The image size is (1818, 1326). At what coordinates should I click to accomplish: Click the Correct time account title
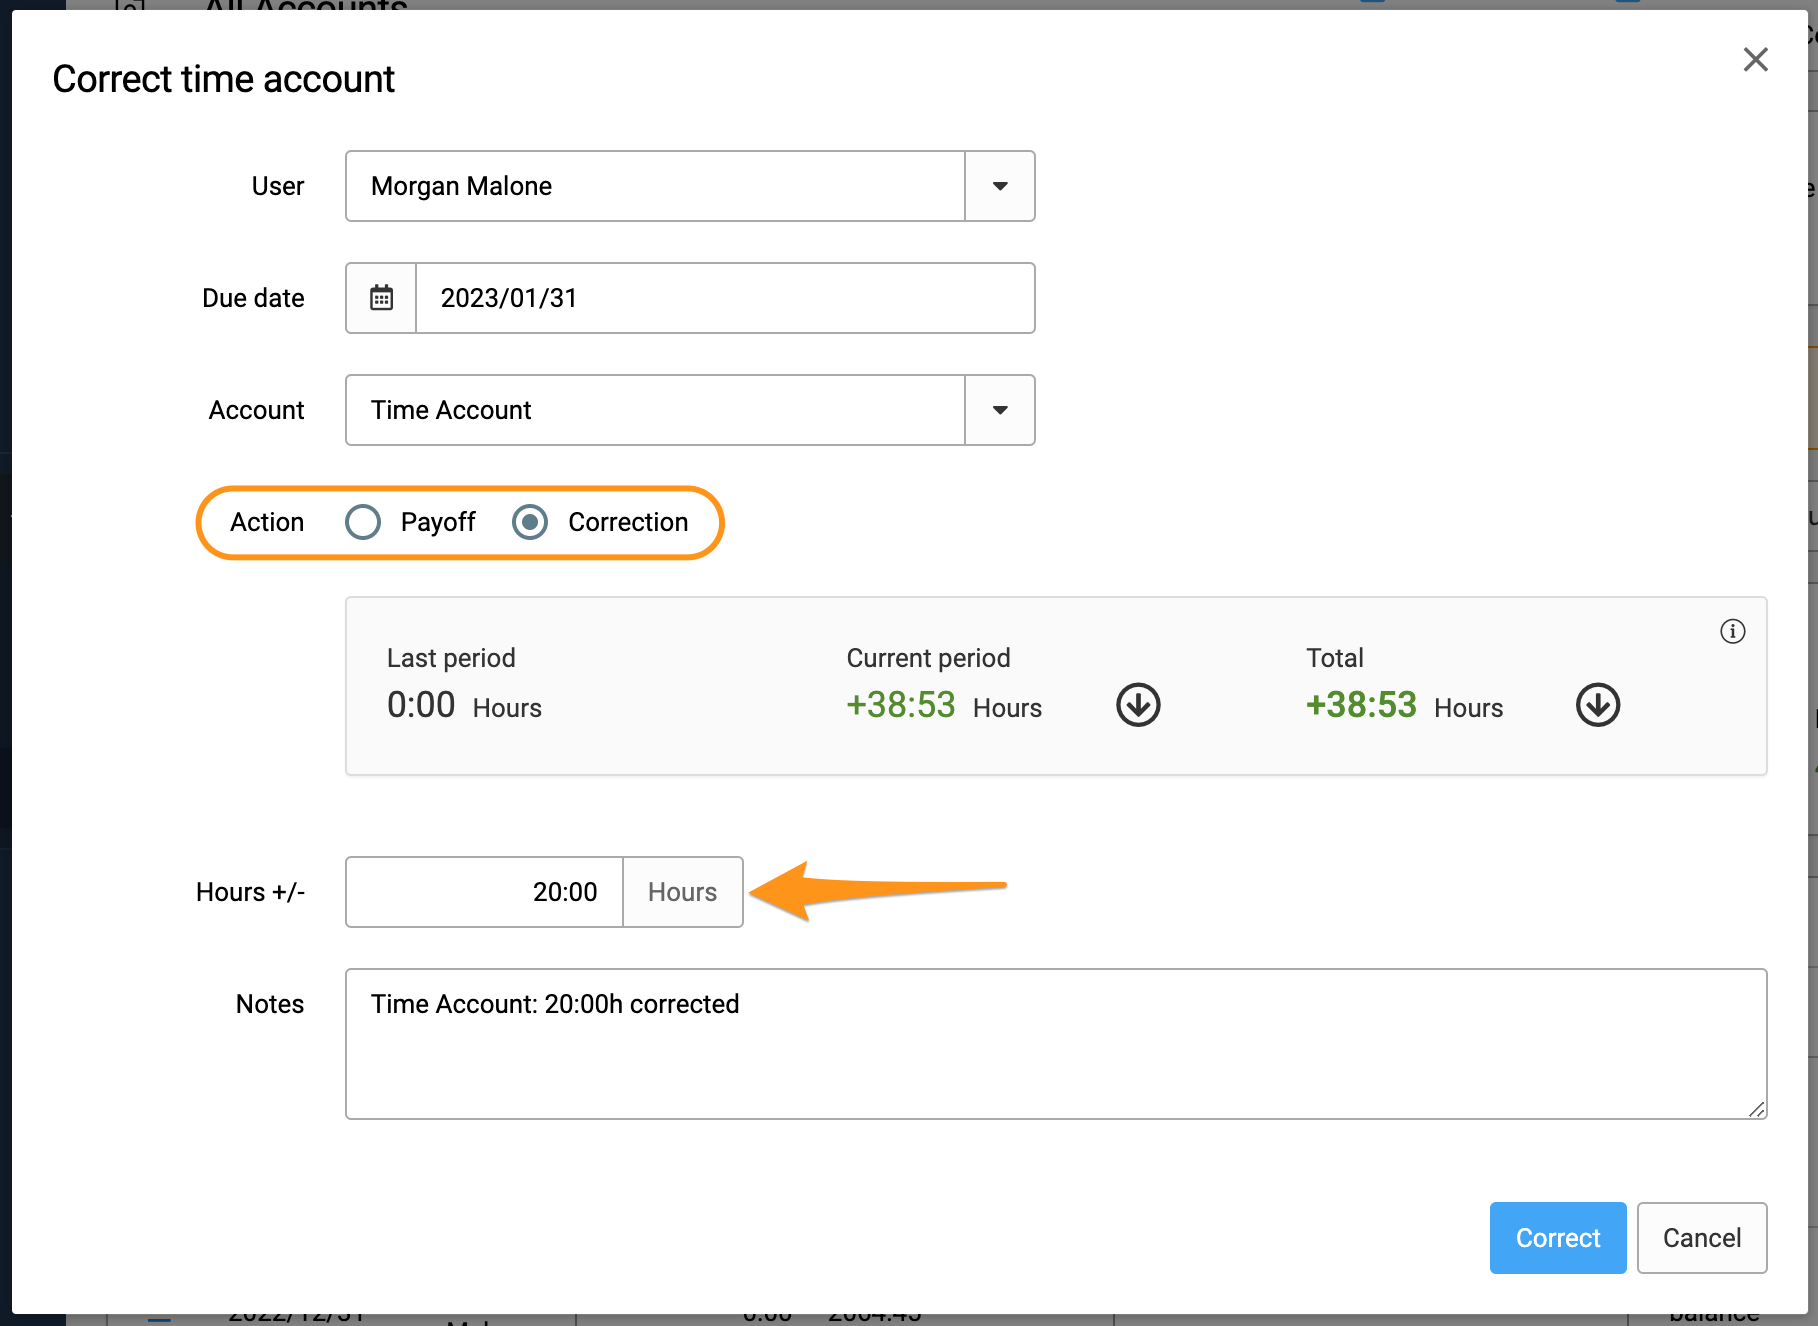tap(223, 79)
